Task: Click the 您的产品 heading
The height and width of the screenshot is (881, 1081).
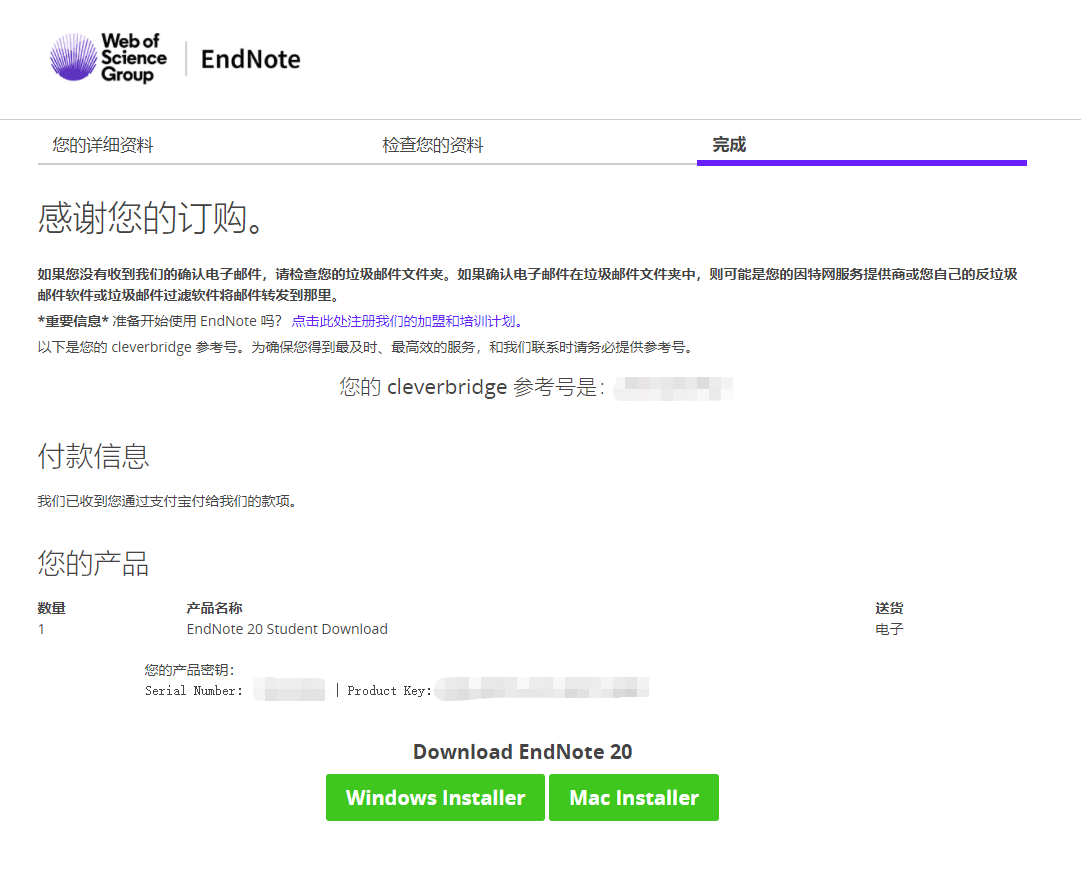Action: pyautogui.click(x=93, y=563)
